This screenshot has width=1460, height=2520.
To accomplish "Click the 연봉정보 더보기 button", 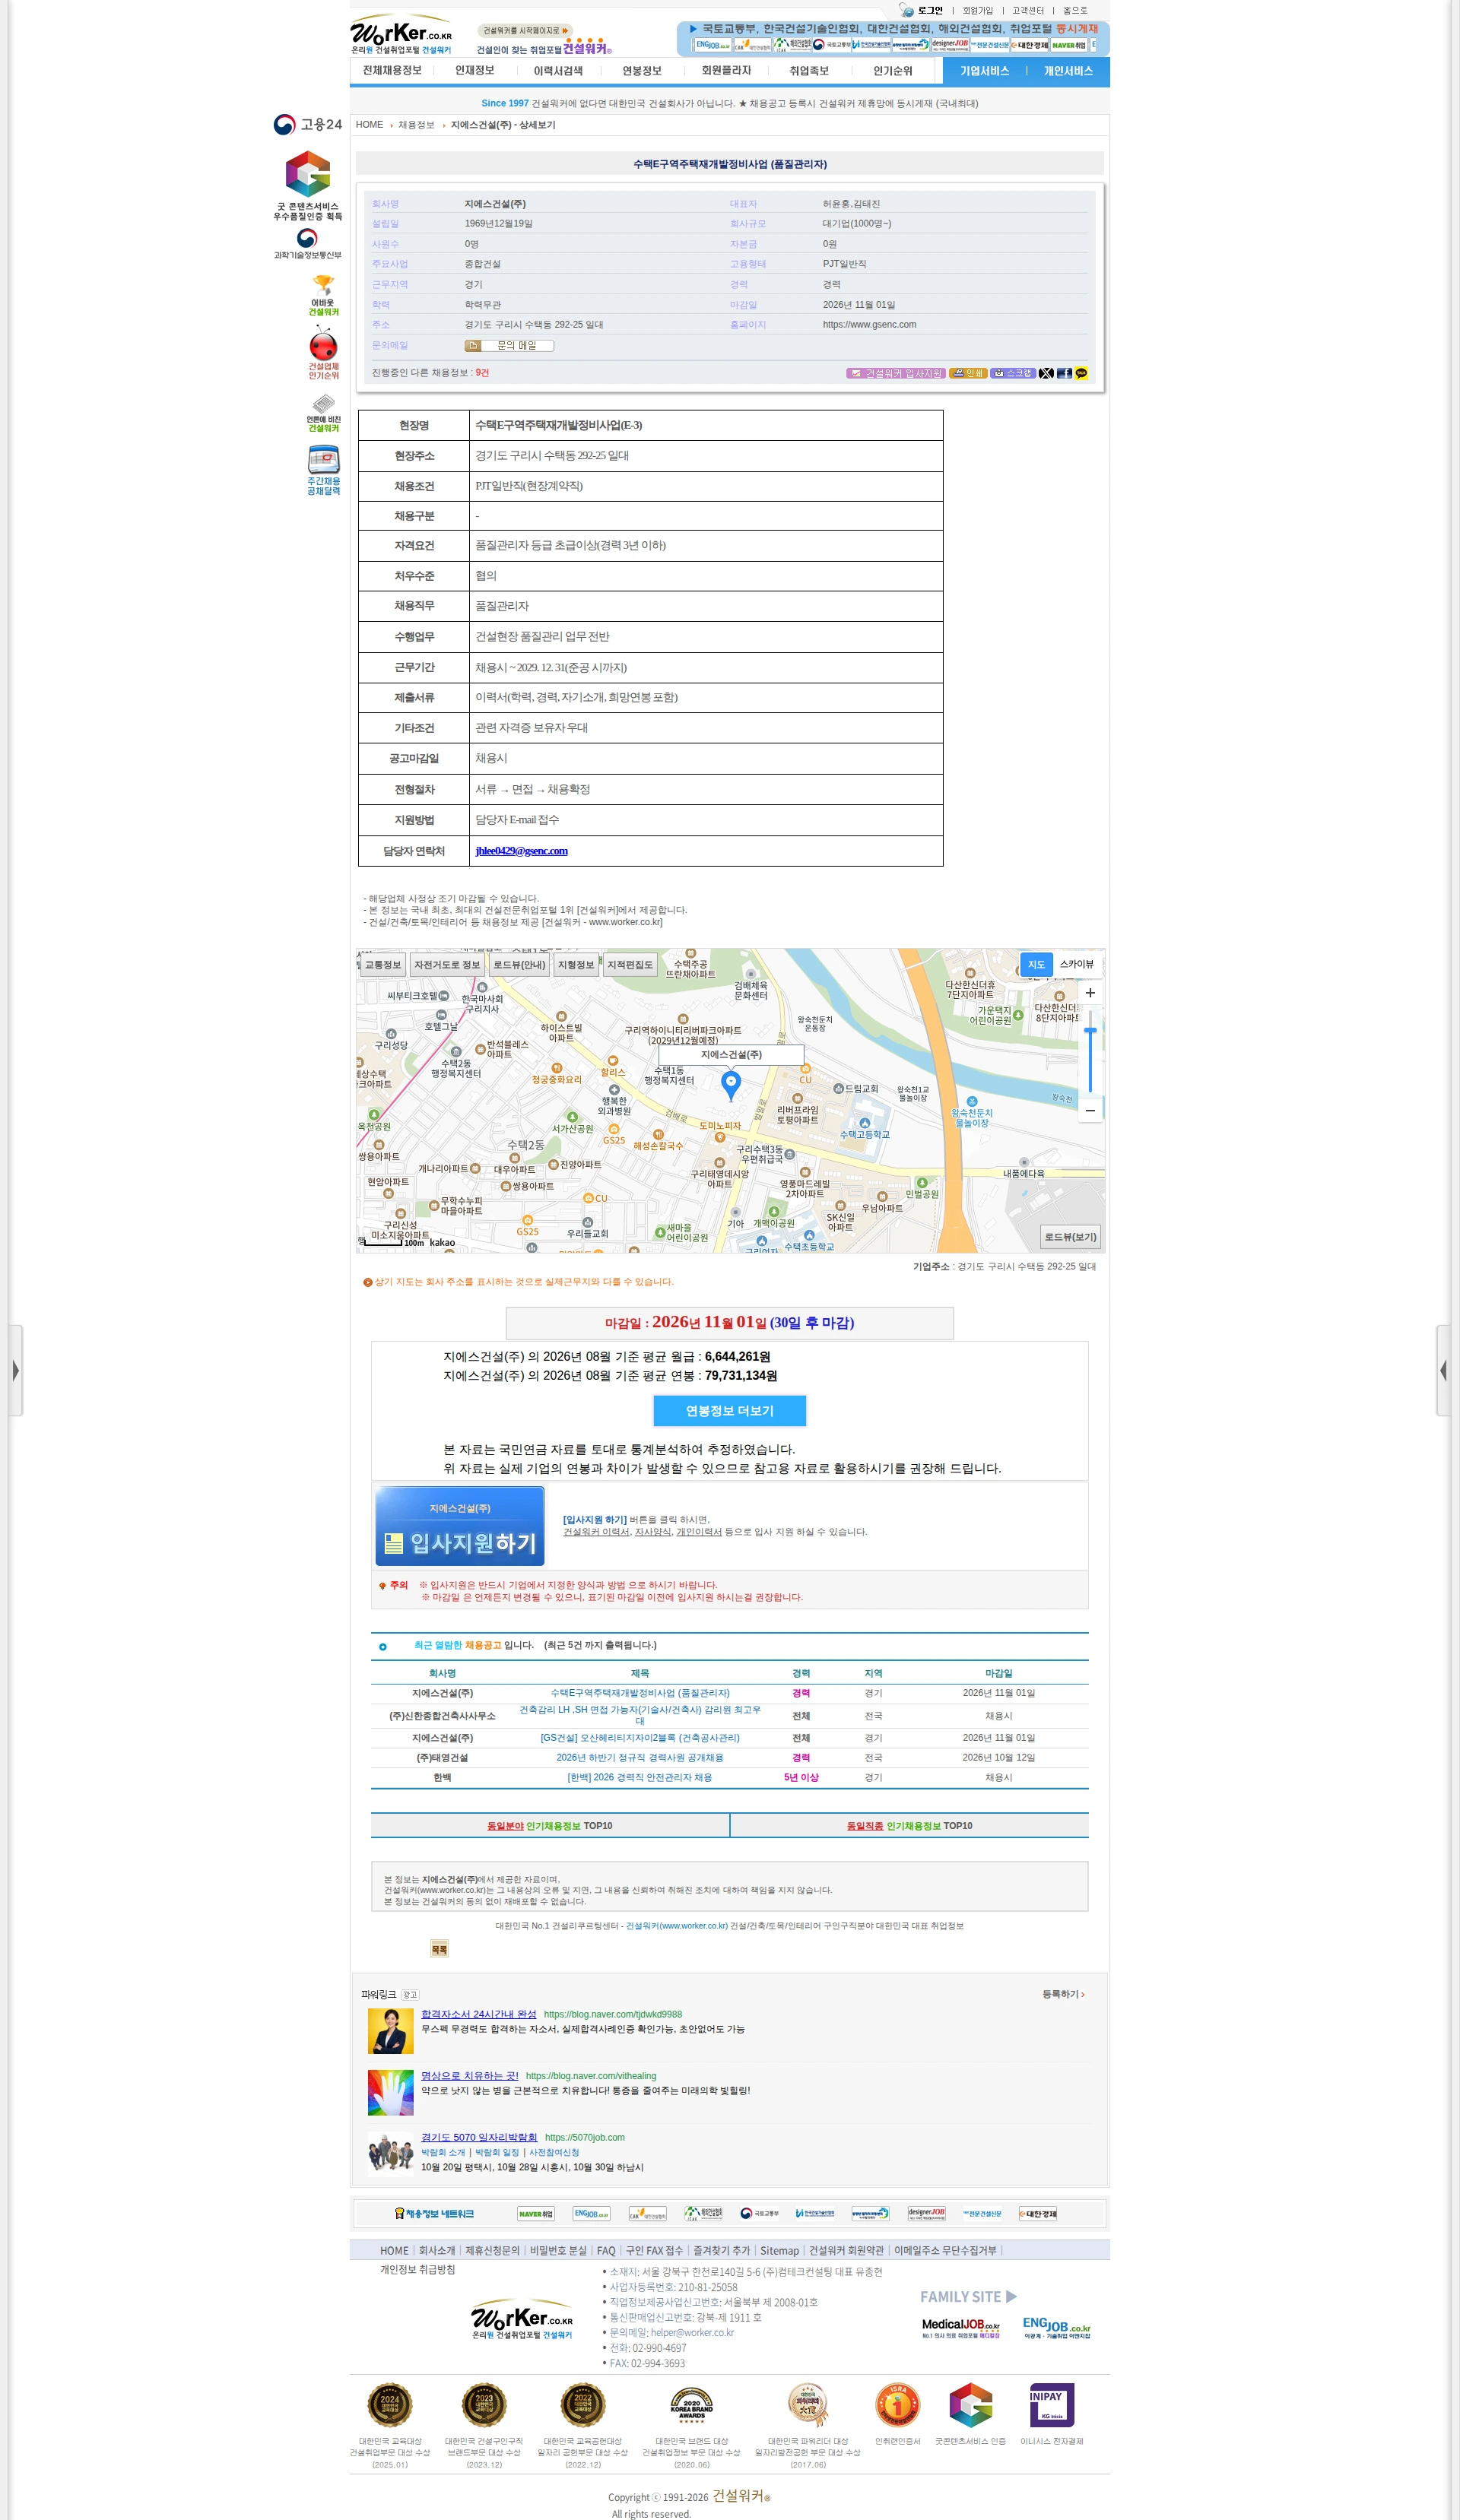I will (x=730, y=1411).
